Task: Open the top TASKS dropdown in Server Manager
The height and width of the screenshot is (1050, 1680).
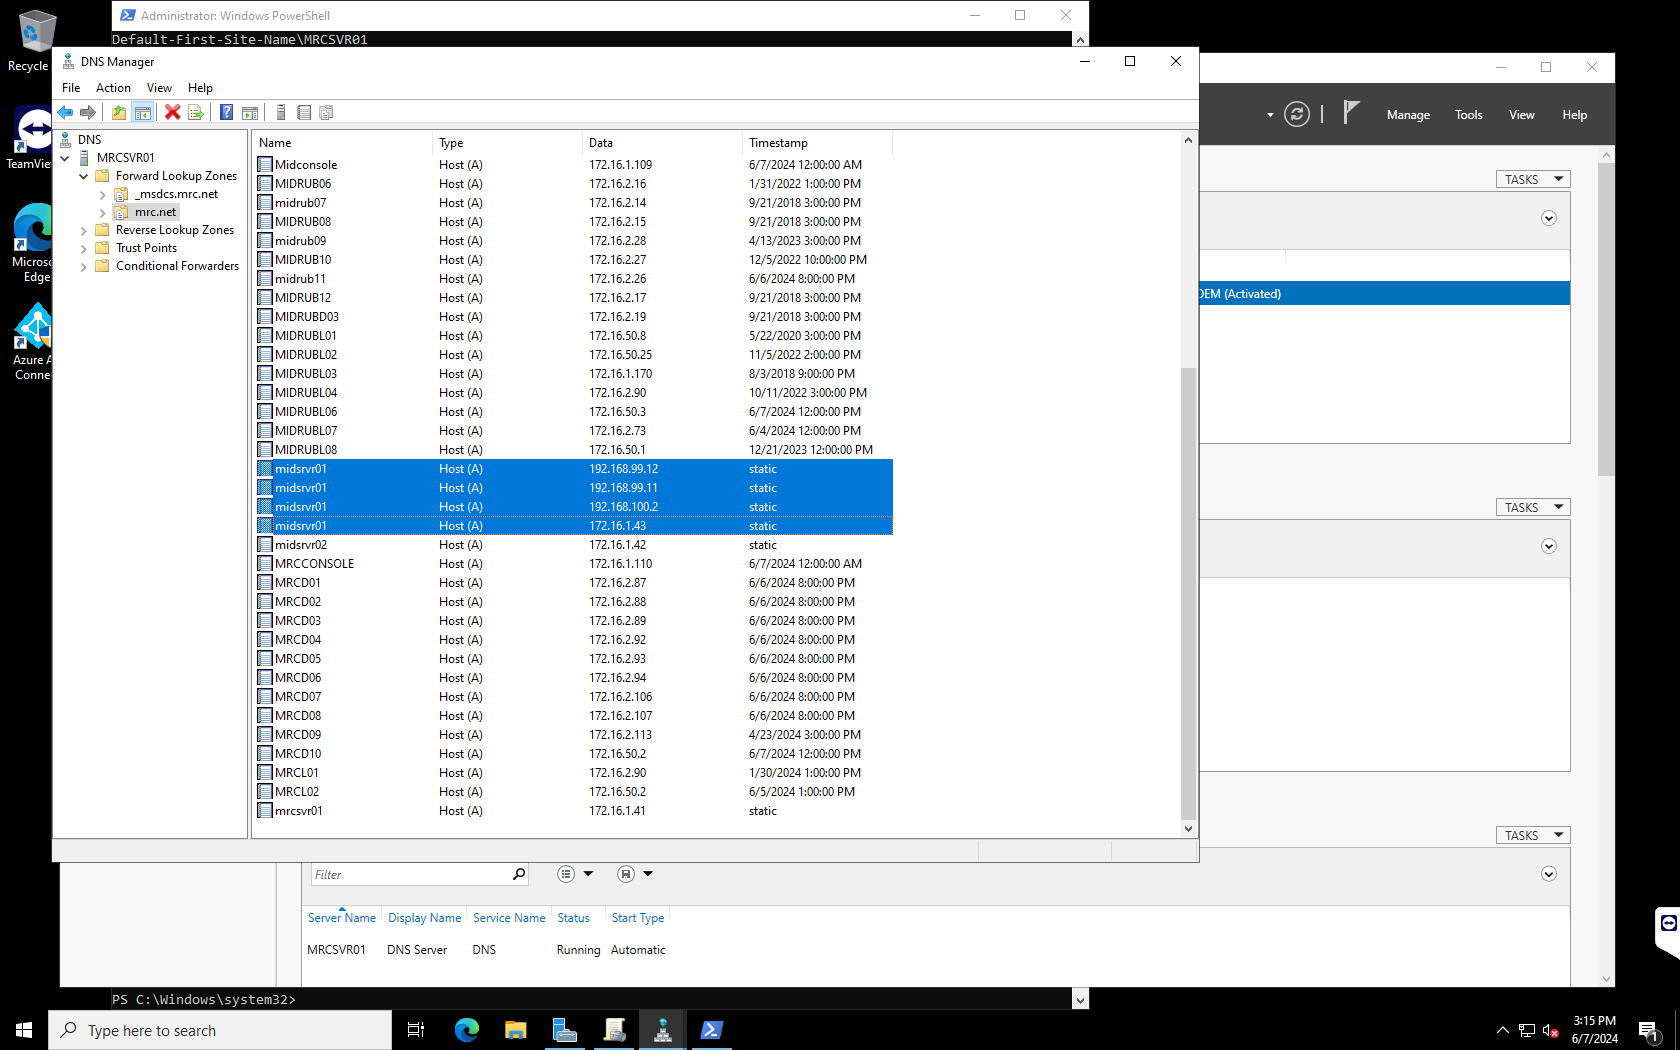Action: [1532, 178]
